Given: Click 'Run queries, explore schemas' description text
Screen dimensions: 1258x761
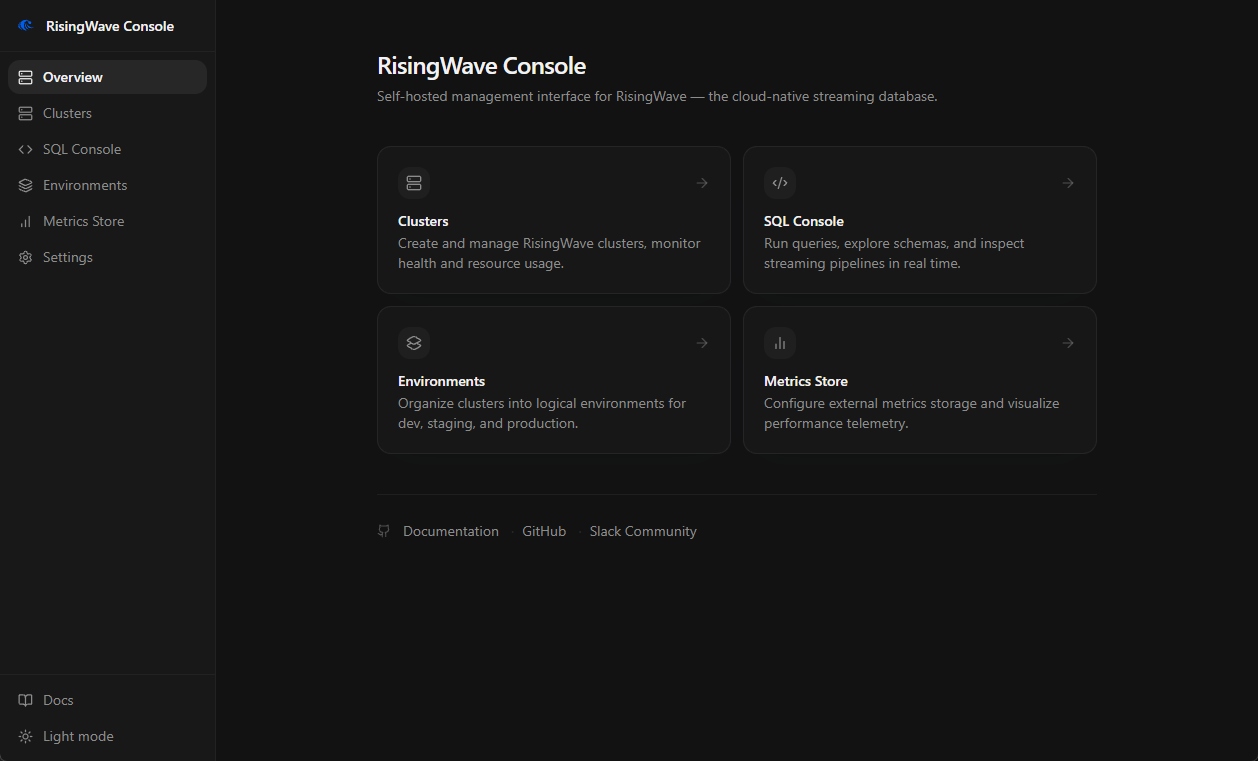Looking at the screenshot, I should pos(894,253).
